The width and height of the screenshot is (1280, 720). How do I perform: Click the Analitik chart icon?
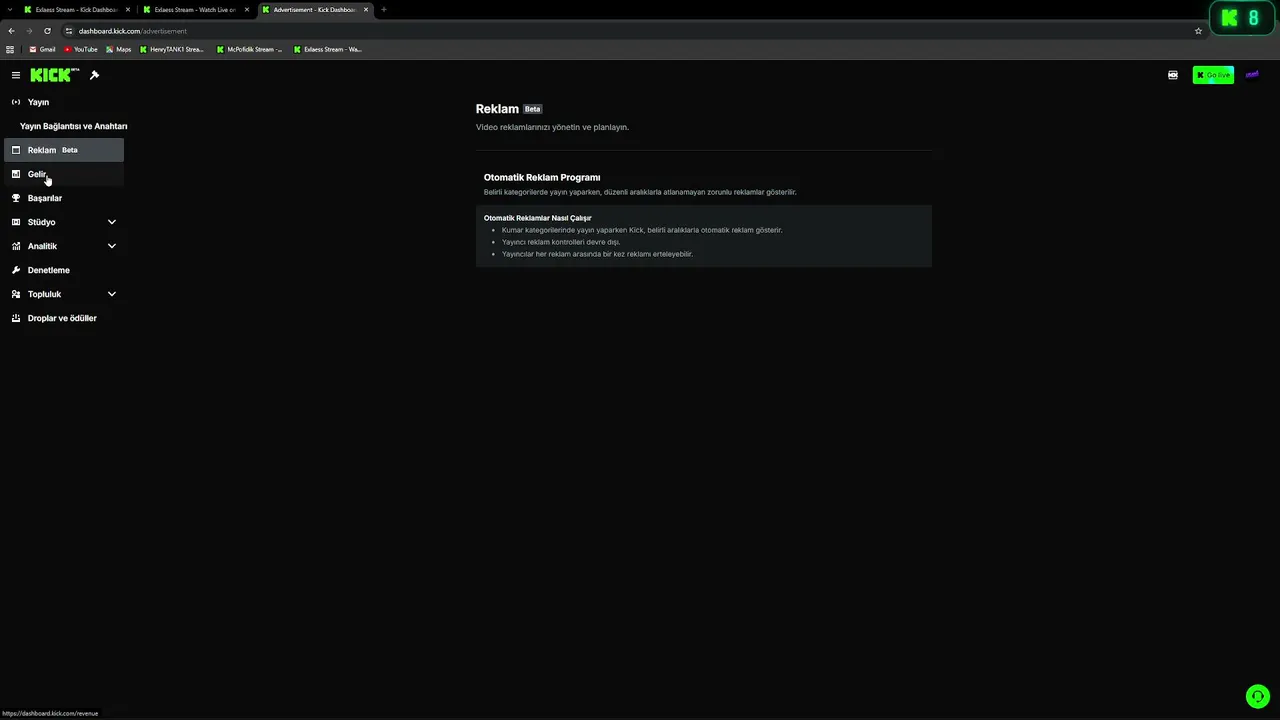pos(16,246)
